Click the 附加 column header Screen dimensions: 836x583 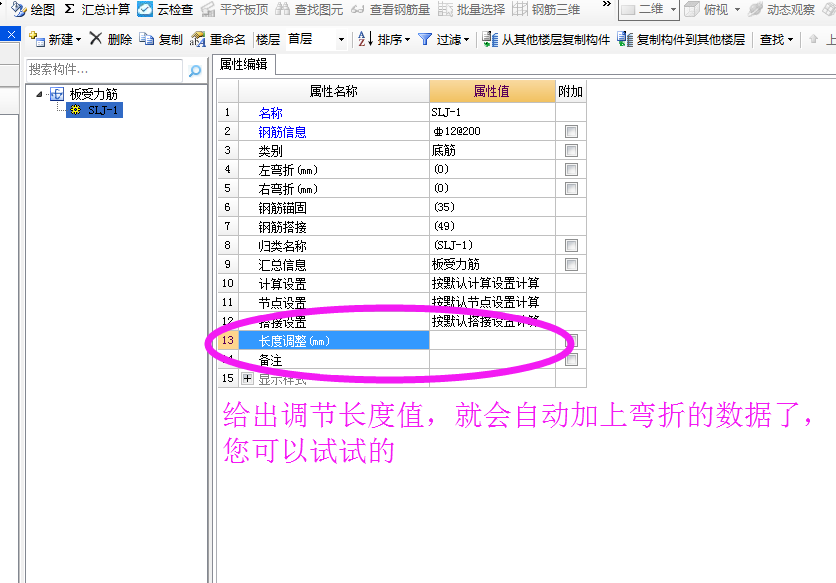(x=570, y=91)
